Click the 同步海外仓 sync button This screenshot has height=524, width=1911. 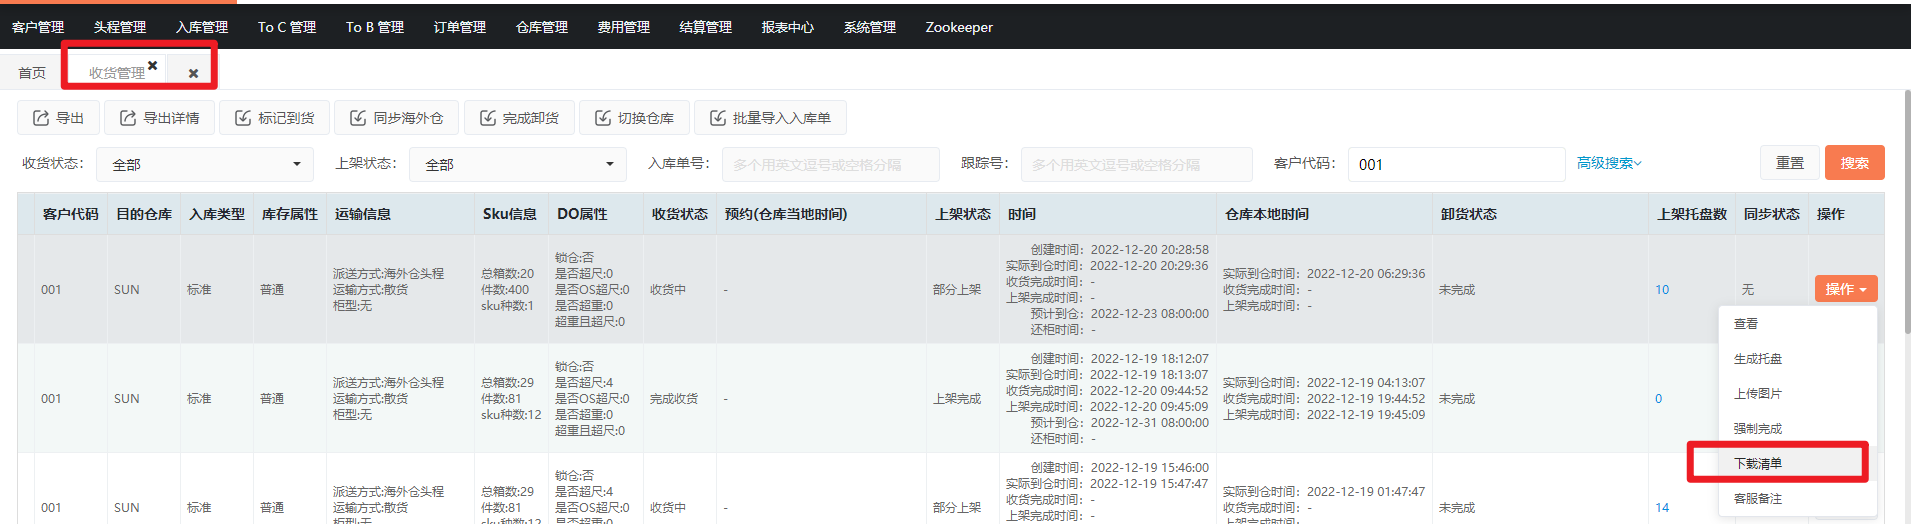coord(396,118)
